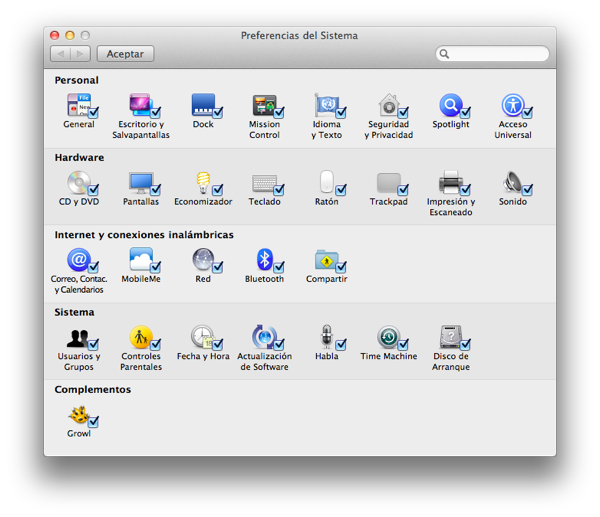
Task: Open the Teclado keyboard icon
Action: click(x=264, y=183)
